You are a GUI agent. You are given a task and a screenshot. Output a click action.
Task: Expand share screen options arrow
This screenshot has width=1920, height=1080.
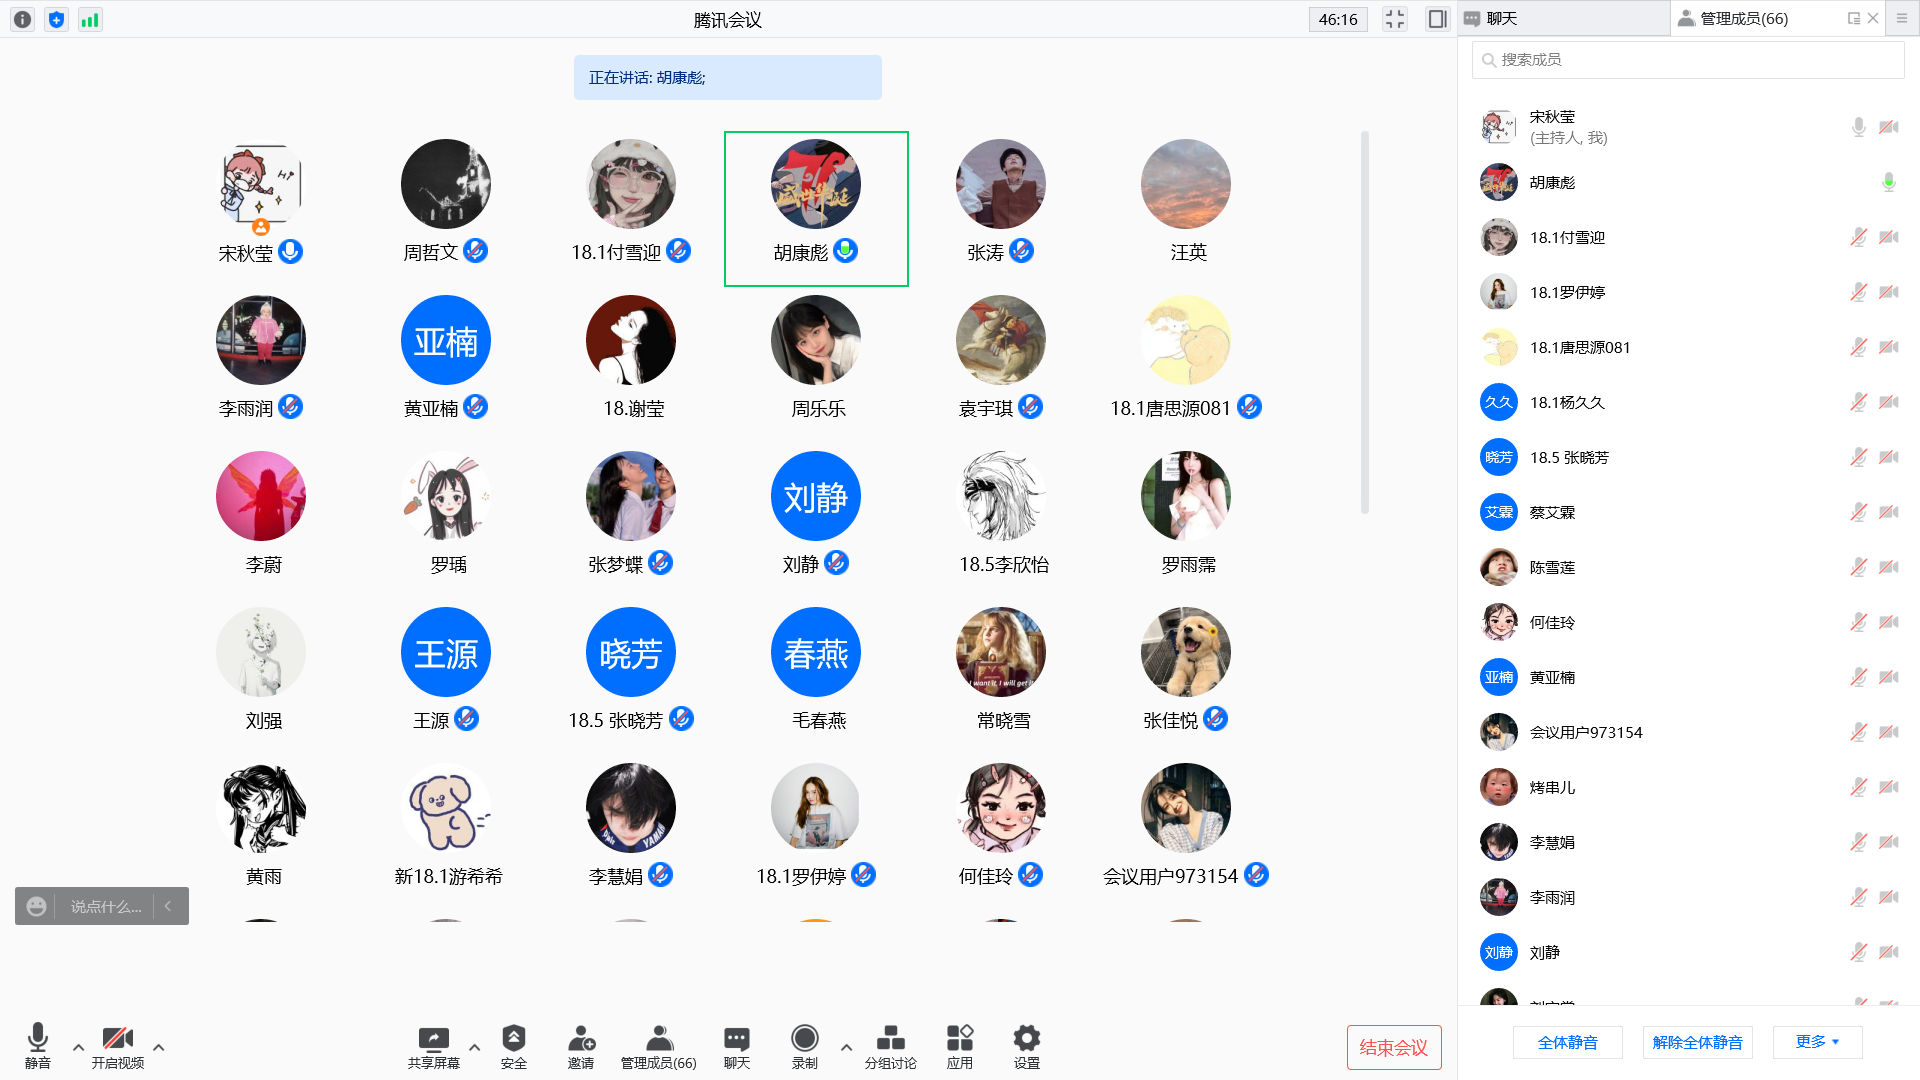tap(474, 1048)
